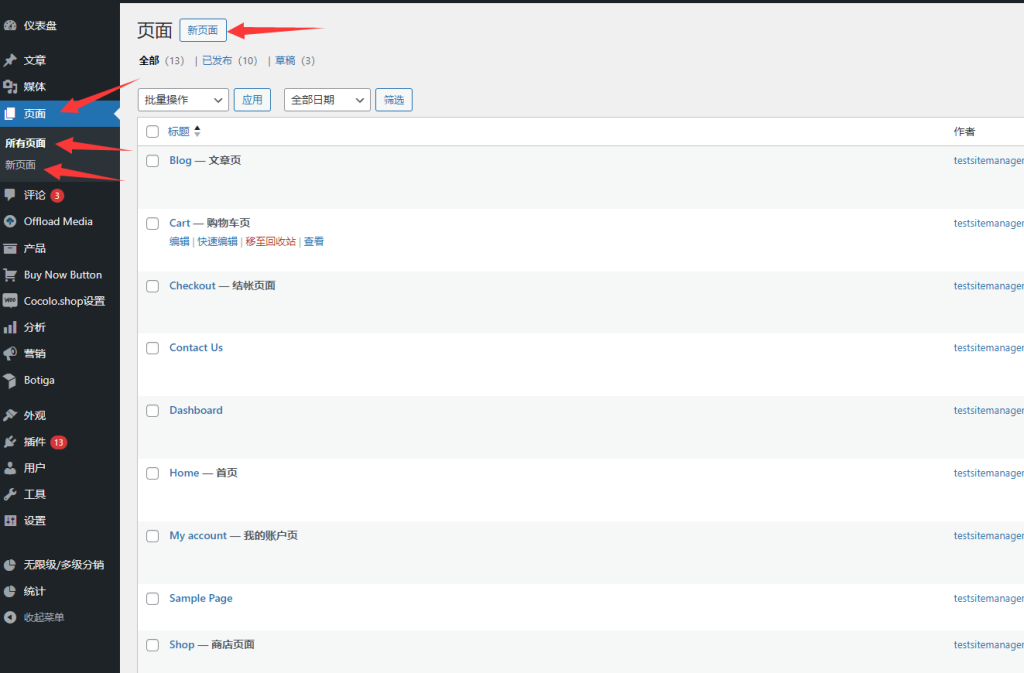Click the Posts pushpin icon

(10, 60)
